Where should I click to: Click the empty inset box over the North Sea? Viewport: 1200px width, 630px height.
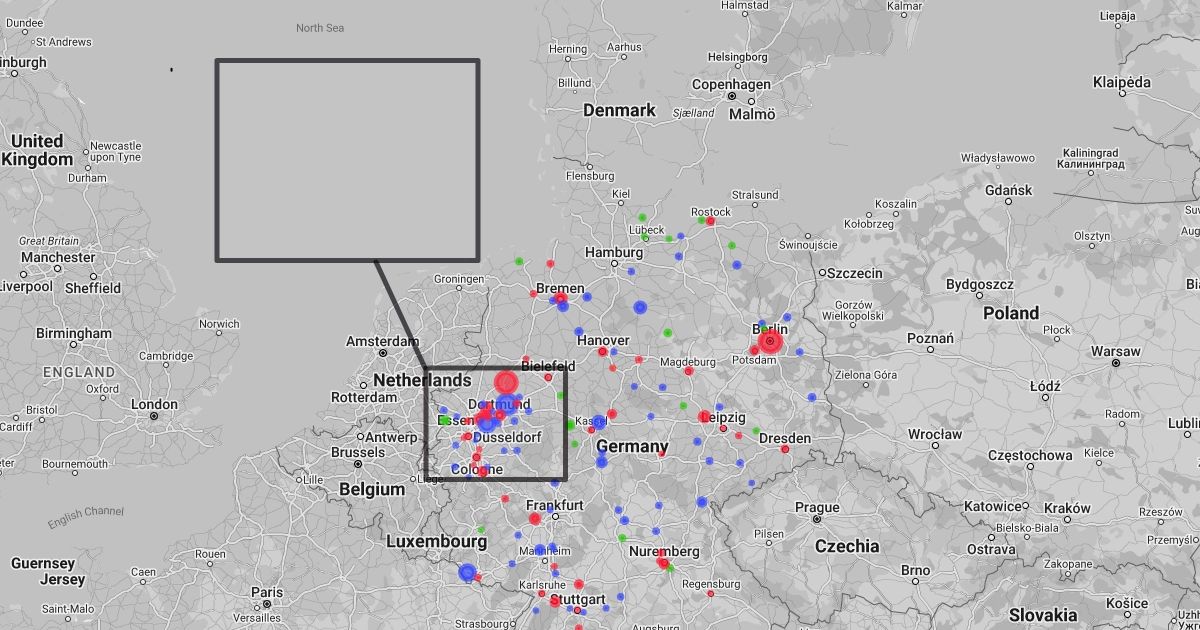pyautogui.click(x=347, y=160)
